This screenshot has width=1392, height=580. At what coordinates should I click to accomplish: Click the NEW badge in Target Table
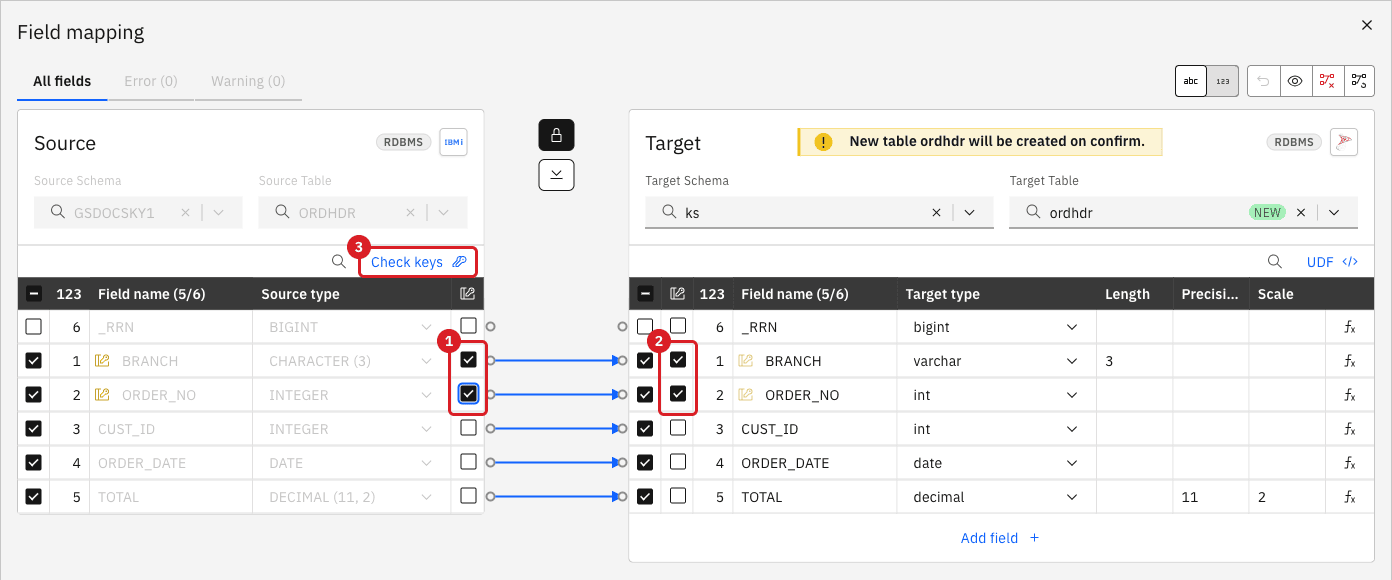1267,212
